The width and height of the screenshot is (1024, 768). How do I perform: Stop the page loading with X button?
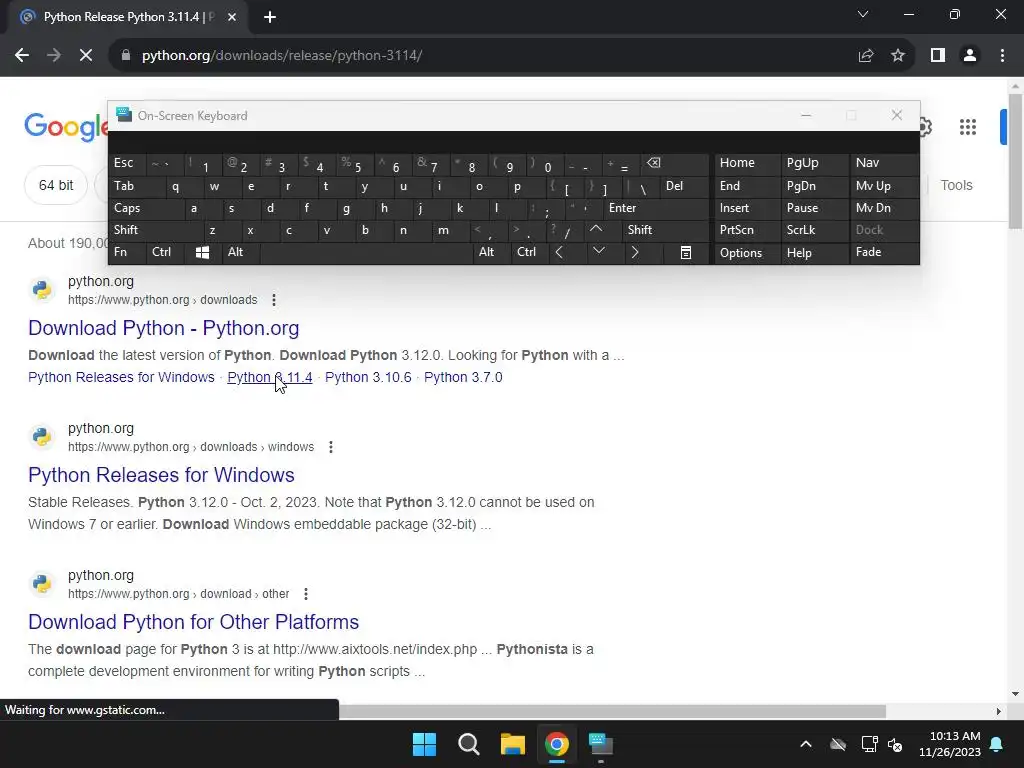(x=86, y=56)
